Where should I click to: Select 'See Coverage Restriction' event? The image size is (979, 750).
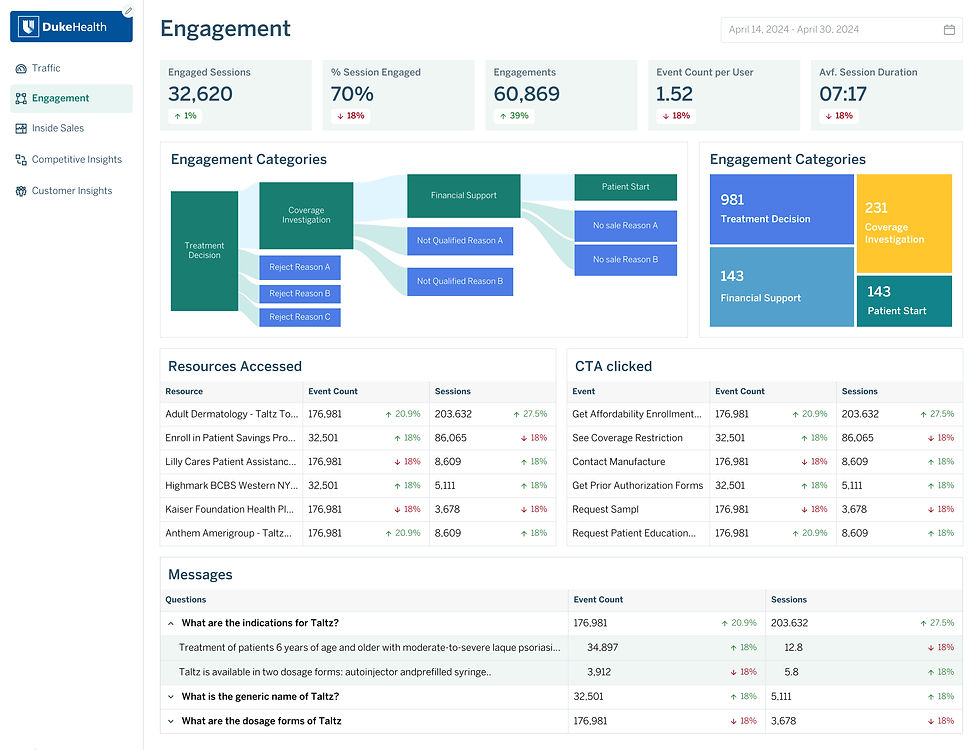click(x=765, y=438)
